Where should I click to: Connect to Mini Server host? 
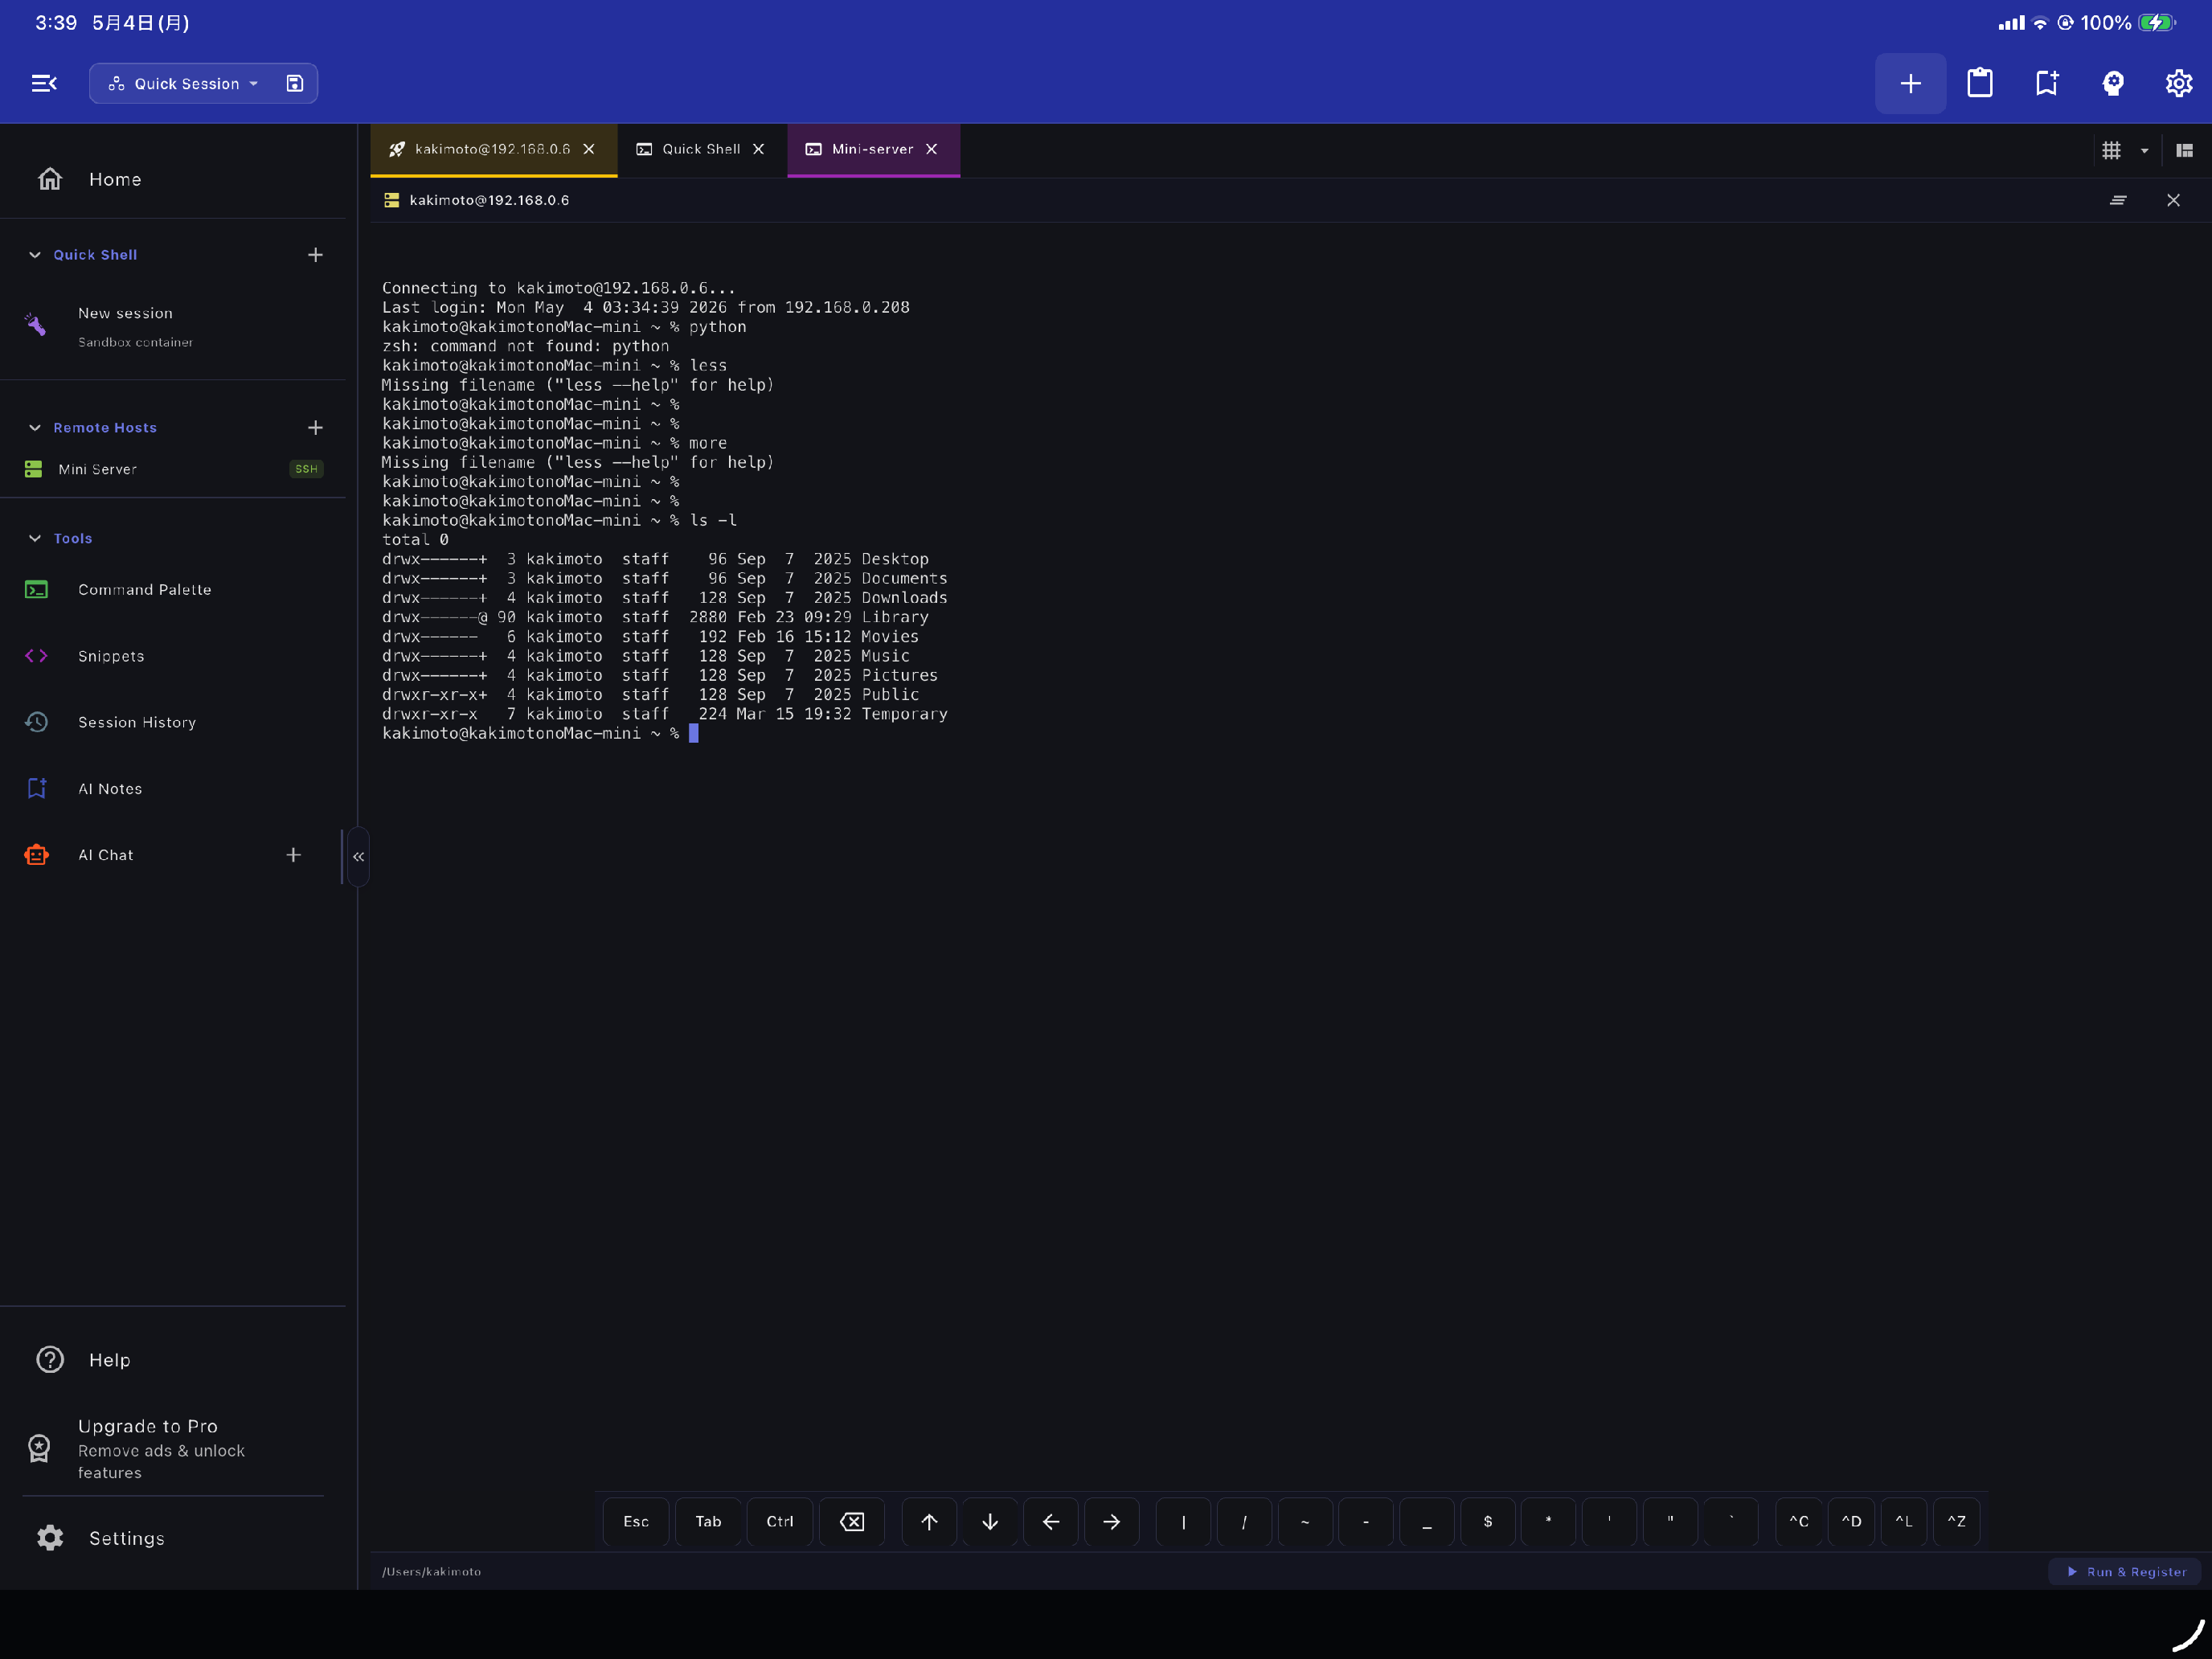(173, 469)
